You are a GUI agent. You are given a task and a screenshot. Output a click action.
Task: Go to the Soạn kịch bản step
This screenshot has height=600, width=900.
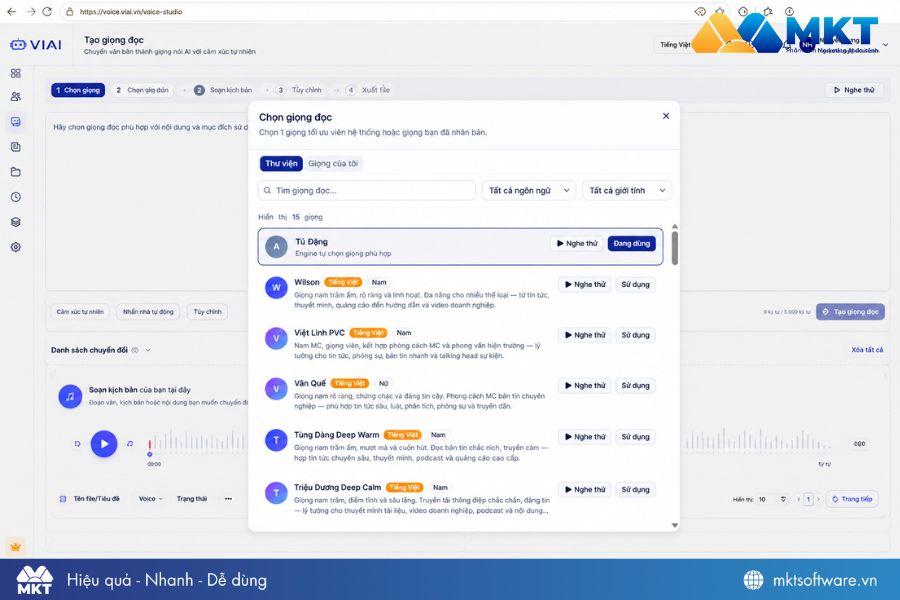tap(223, 90)
